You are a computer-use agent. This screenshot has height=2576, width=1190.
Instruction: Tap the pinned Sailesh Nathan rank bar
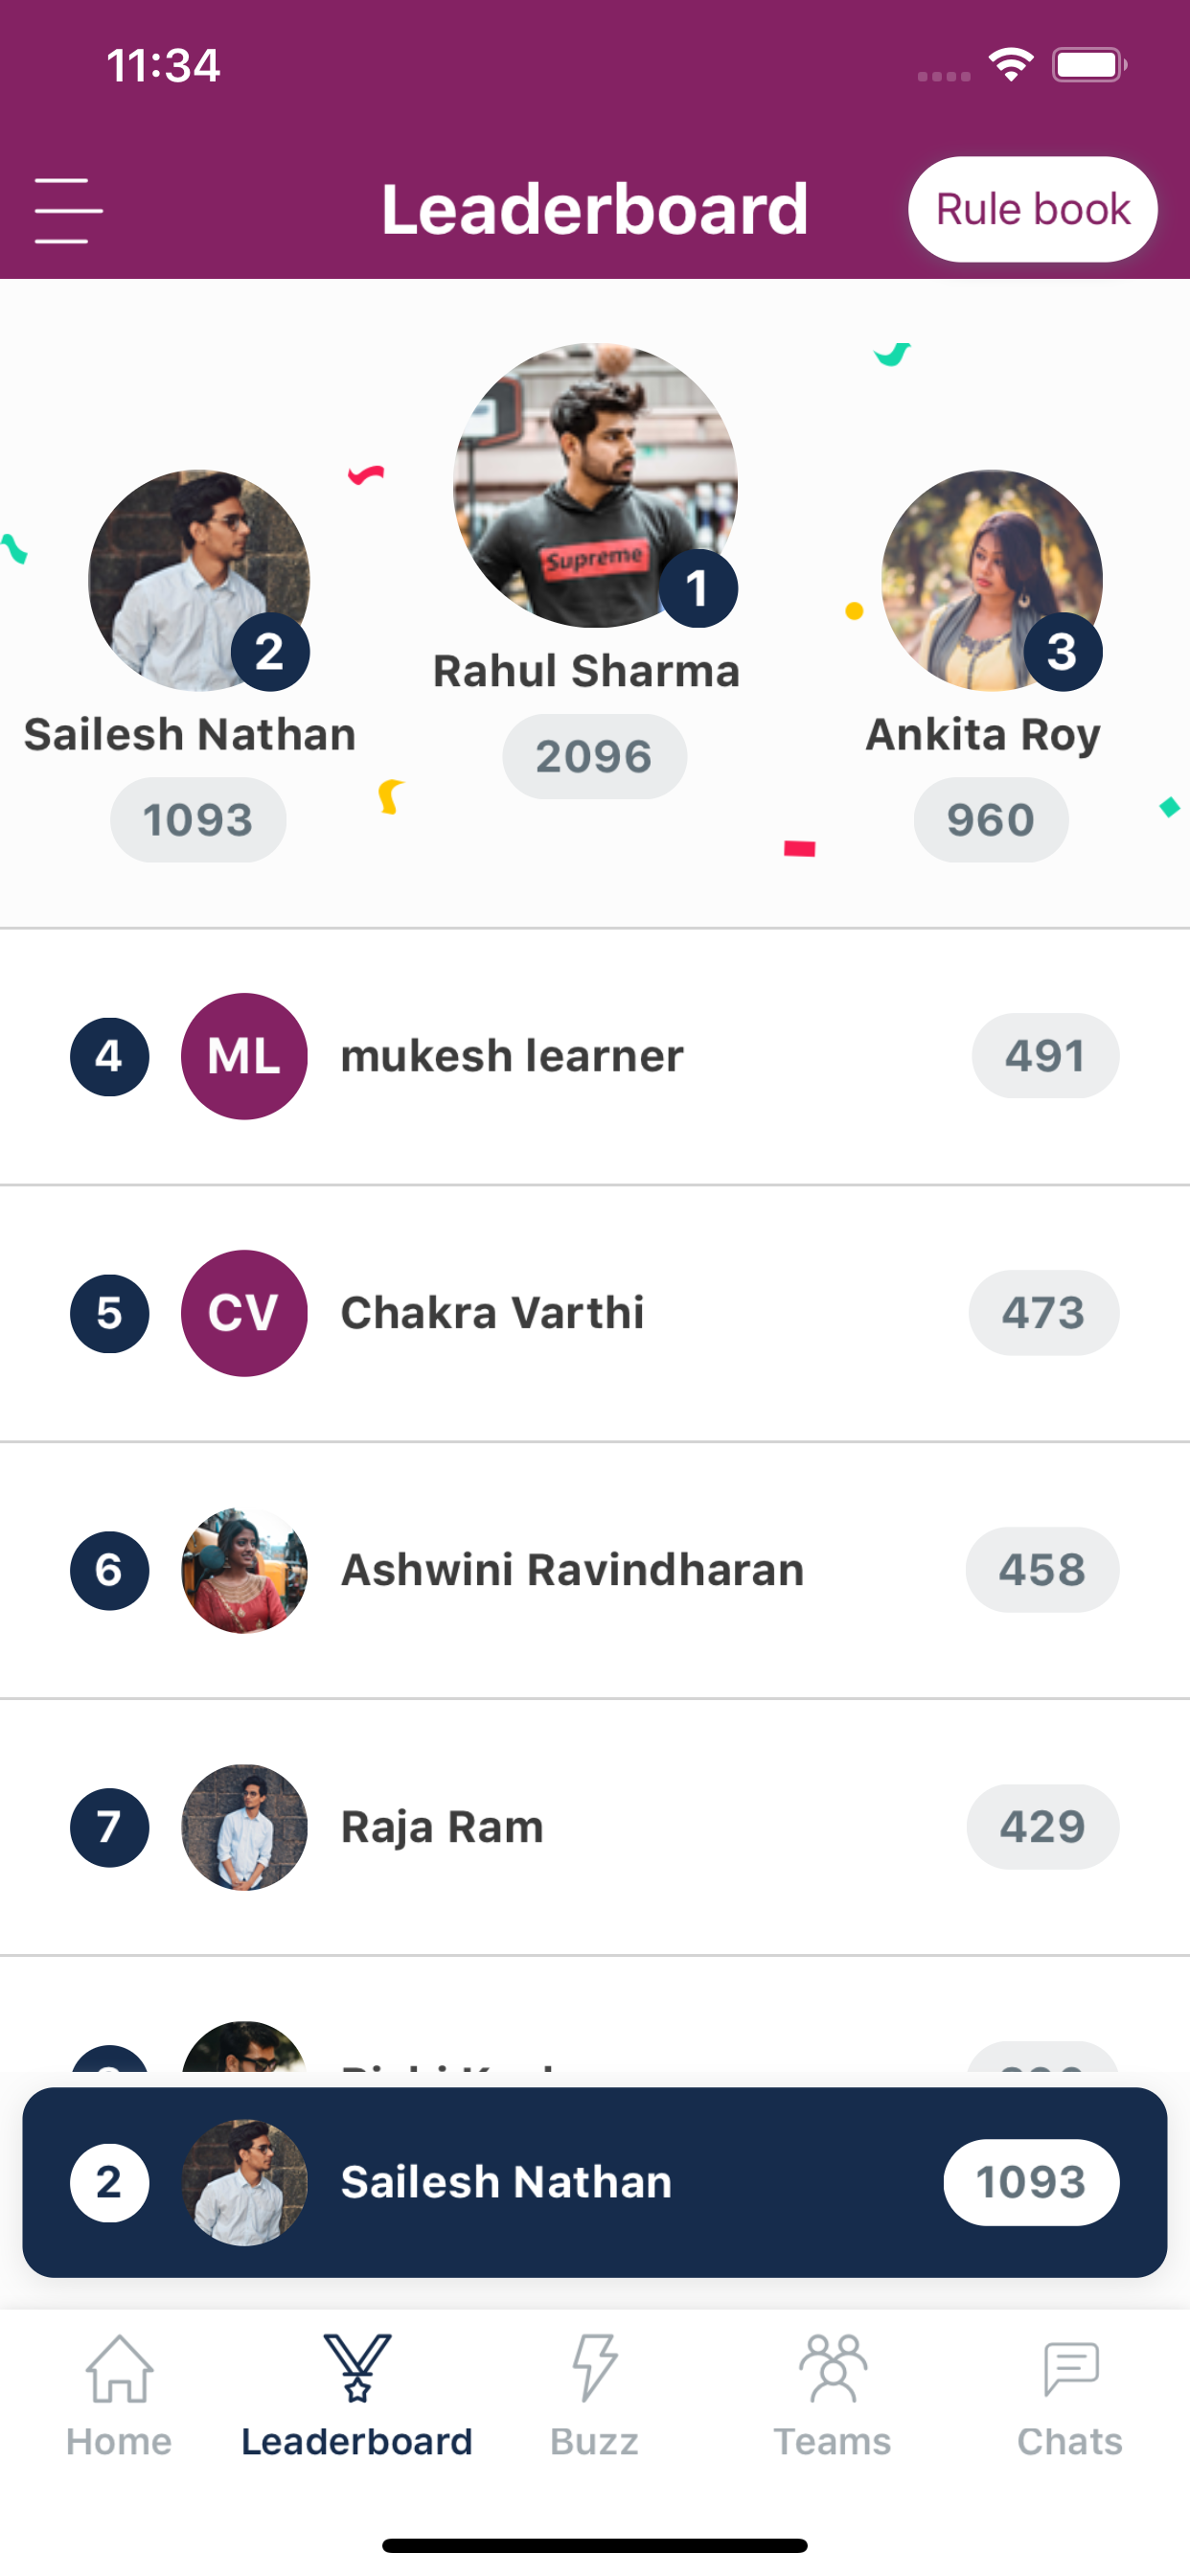click(x=595, y=2182)
